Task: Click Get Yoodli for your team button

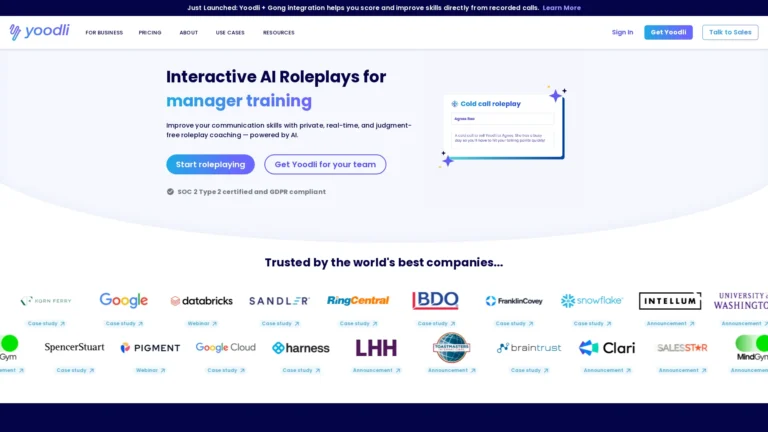Action: pos(325,165)
